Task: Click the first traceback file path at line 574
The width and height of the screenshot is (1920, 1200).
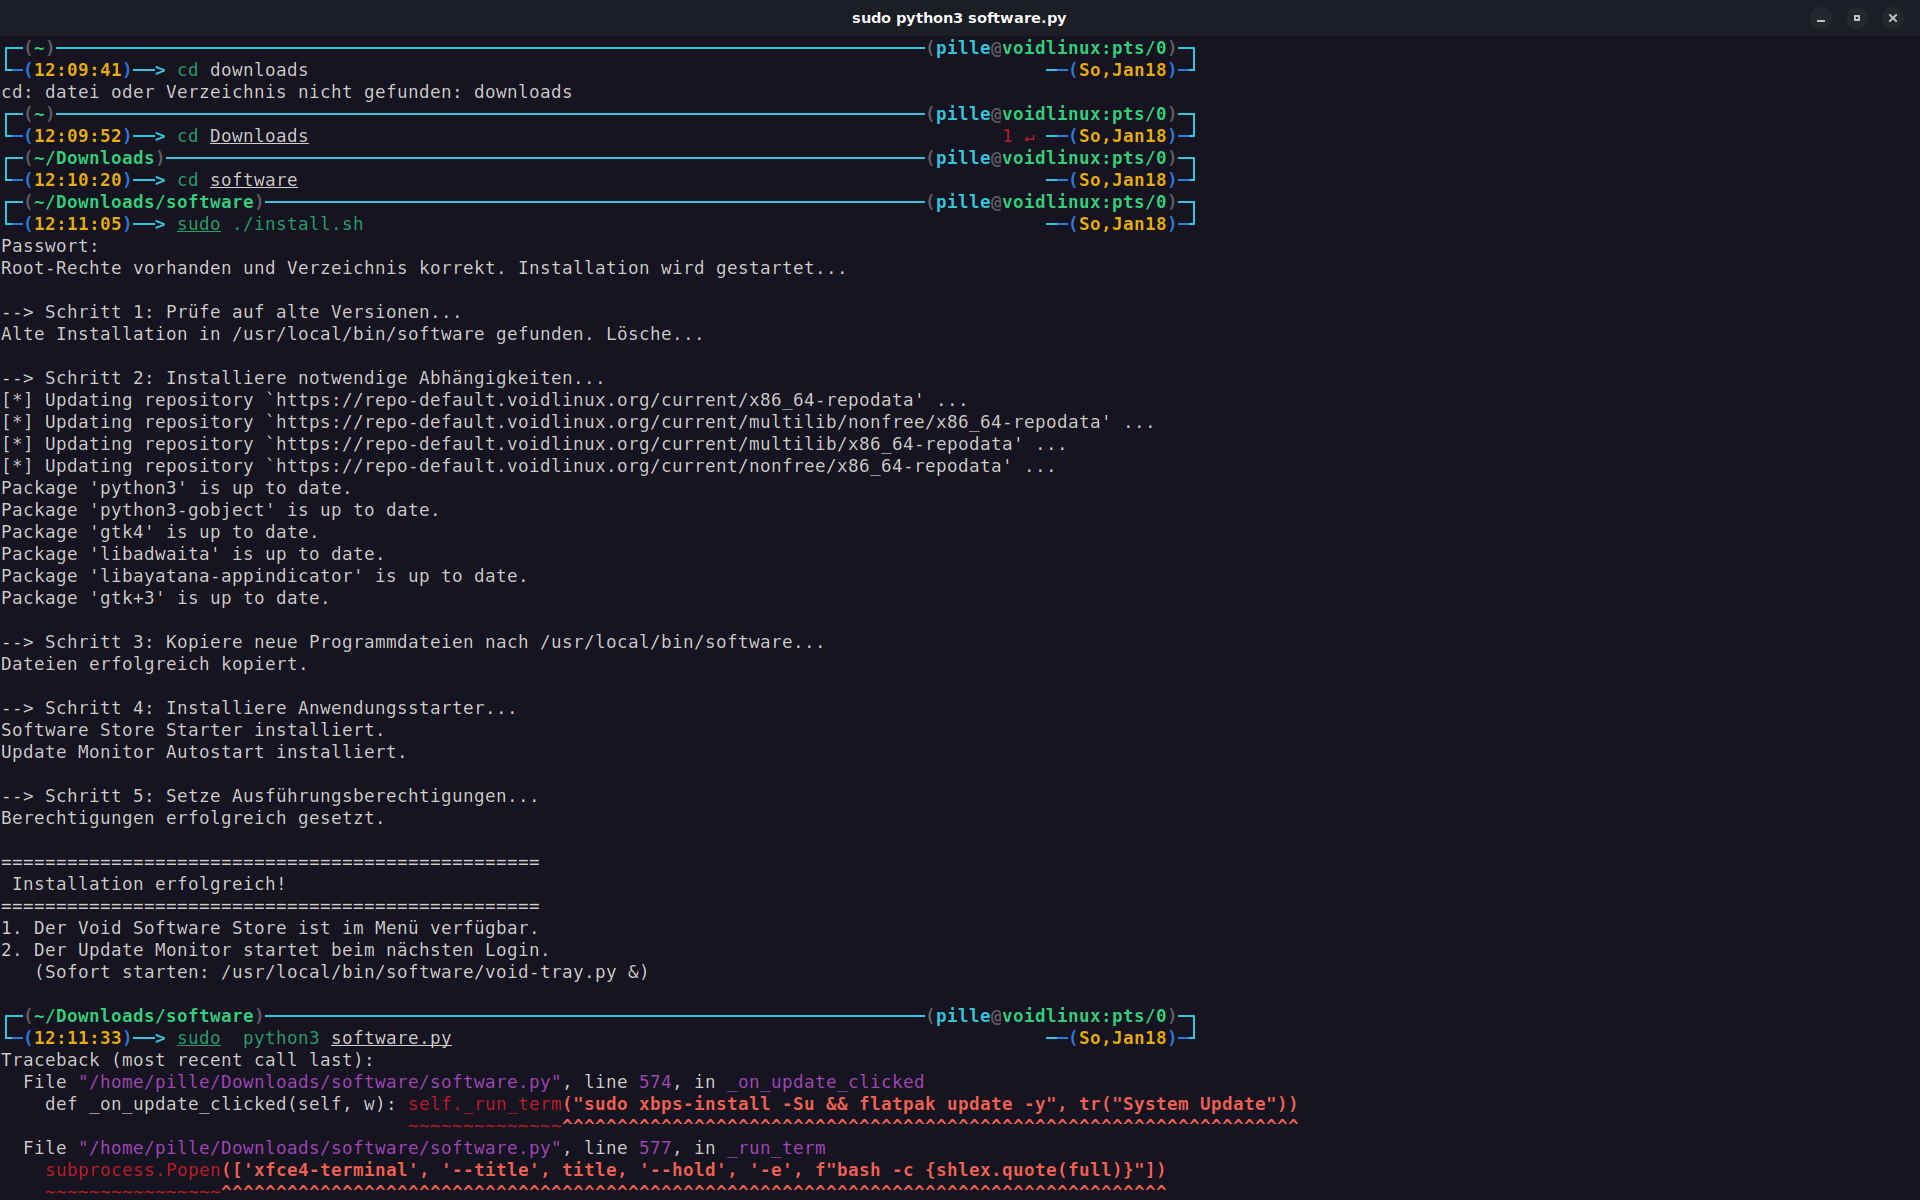Action: [x=320, y=1082]
